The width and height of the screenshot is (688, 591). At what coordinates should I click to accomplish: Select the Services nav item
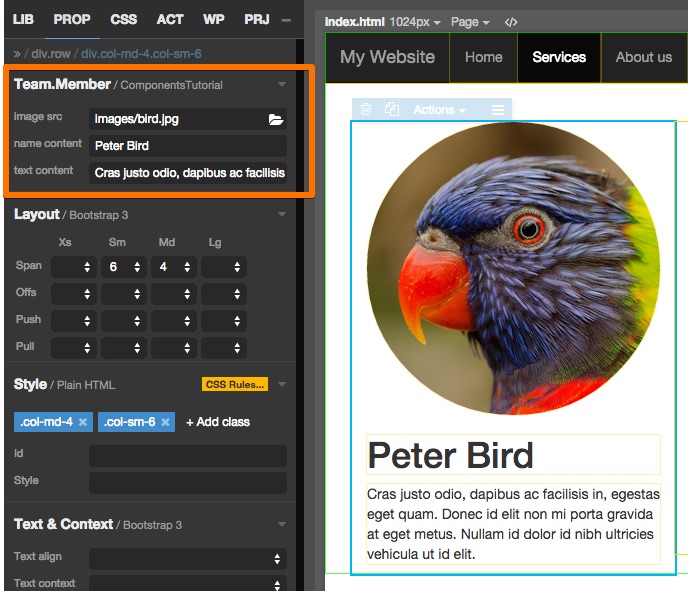coord(559,57)
